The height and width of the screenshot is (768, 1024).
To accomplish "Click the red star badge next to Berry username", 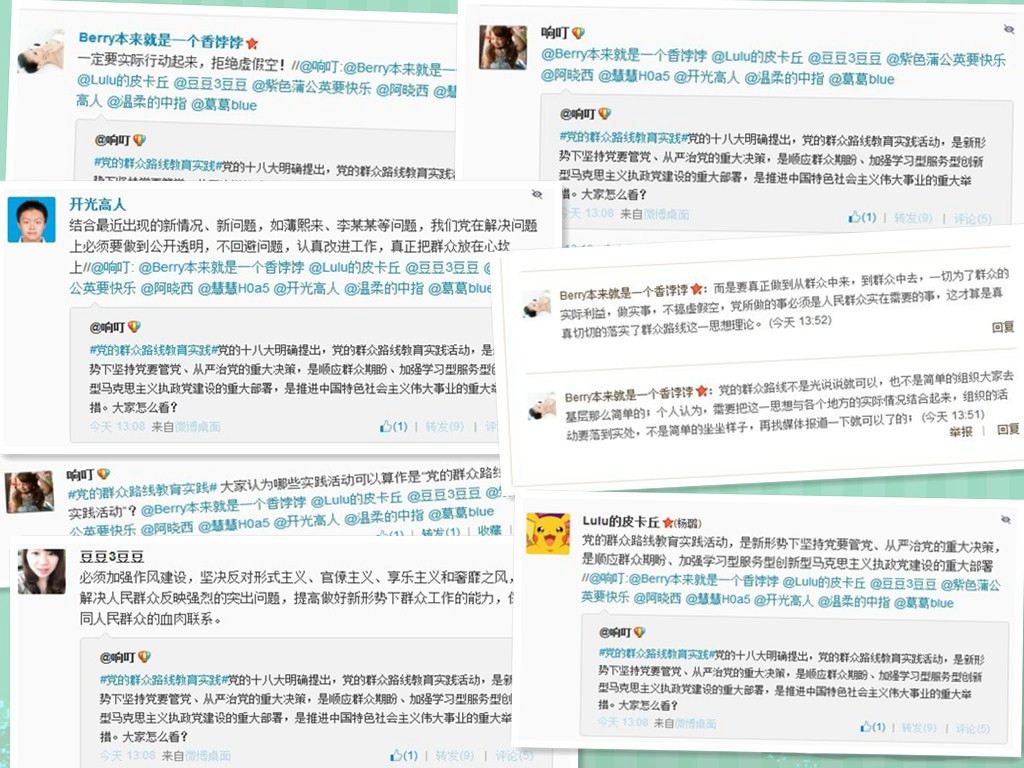I will pyautogui.click(x=253, y=43).
